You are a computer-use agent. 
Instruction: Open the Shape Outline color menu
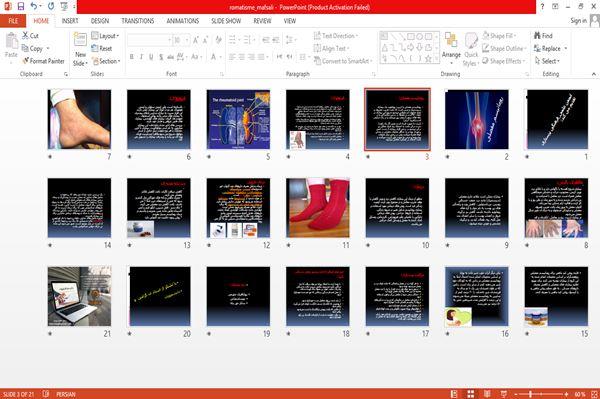tap(504, 48)
